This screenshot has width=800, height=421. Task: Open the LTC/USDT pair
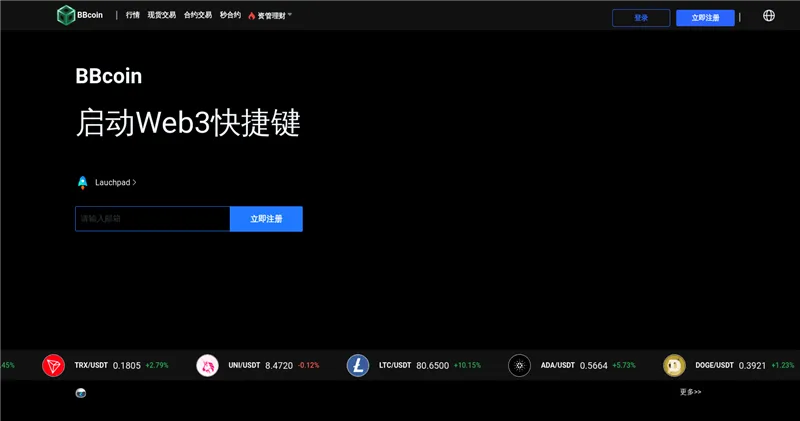395,365
